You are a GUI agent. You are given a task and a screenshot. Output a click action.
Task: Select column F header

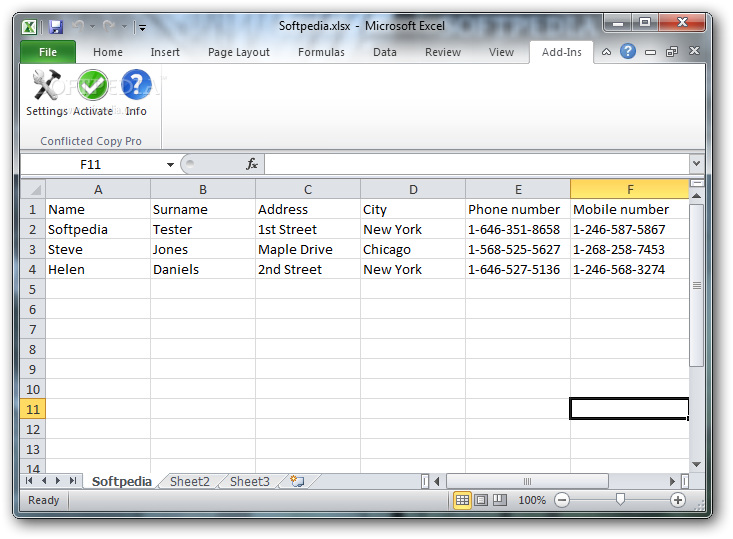[x=630, y=189]
